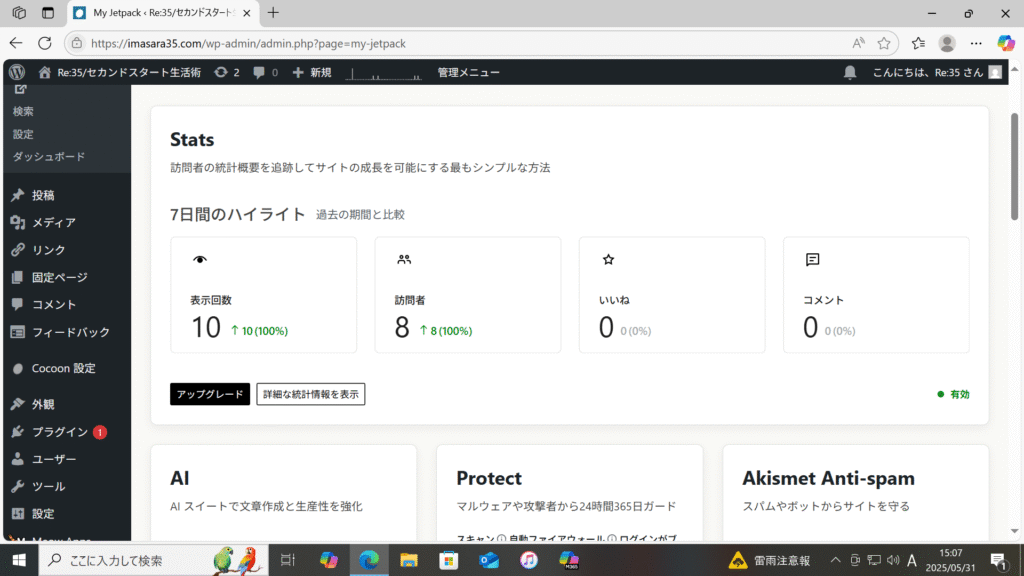1024x576 pixels.
Task: Select the コメント stats card
Action: [x=876, y=295]
